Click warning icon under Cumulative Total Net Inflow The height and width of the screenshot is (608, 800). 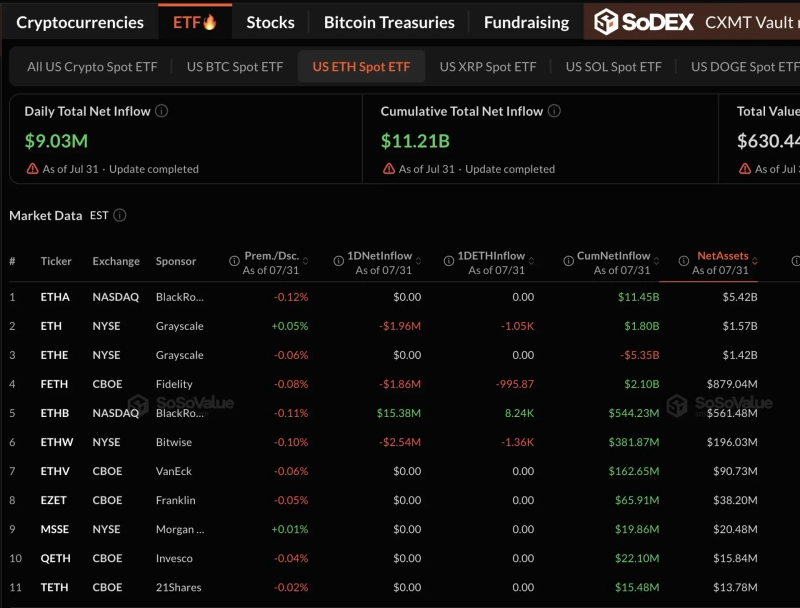pyautogui.click(x=389, y=169)
